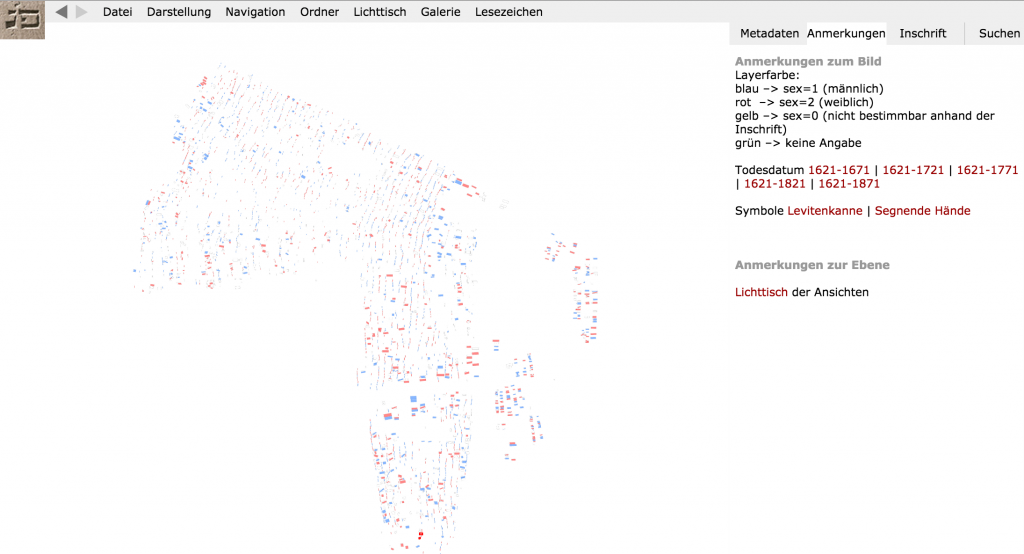Screen dimensions: 1024x554
Task: Select the 1621-1871 date range link
Action: tap(849, 184)
